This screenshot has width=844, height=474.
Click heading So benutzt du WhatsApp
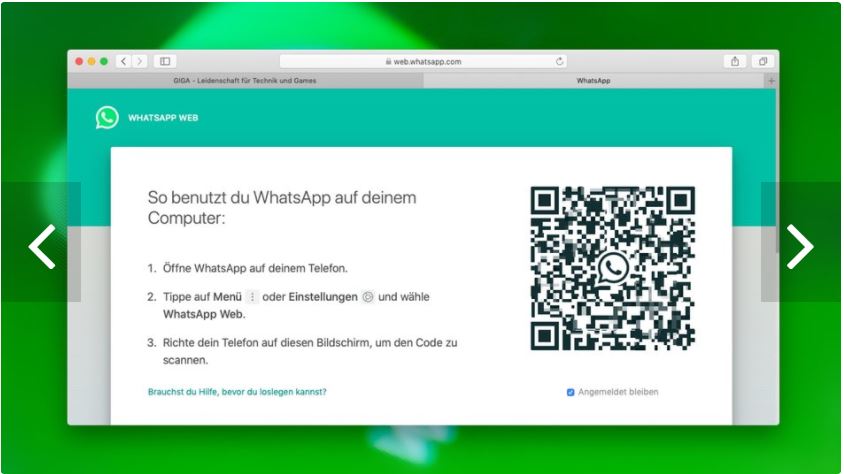[x=282, y=208]
